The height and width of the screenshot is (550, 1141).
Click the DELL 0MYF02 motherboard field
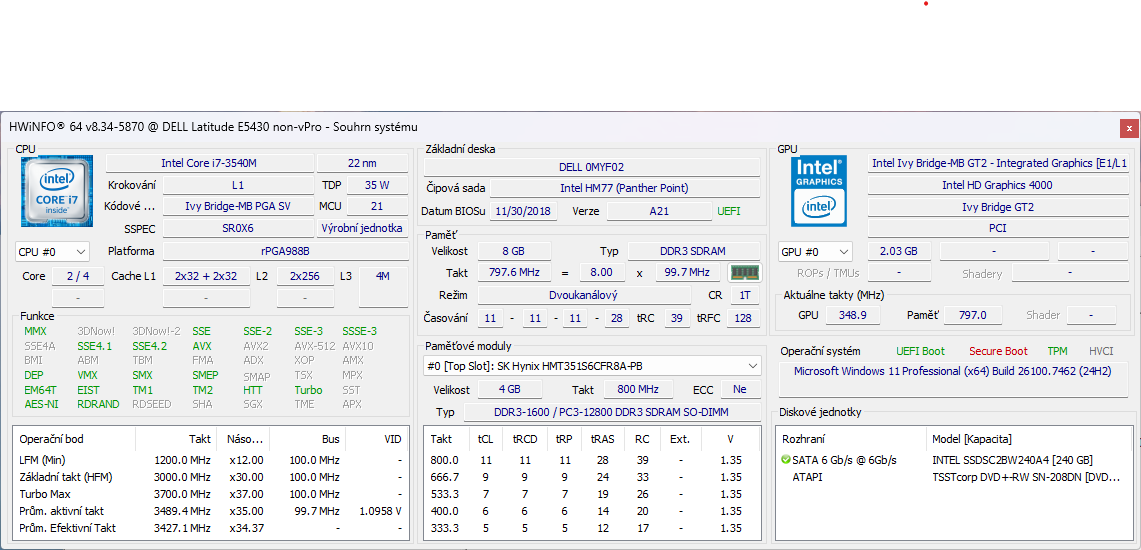pos(591,167)
